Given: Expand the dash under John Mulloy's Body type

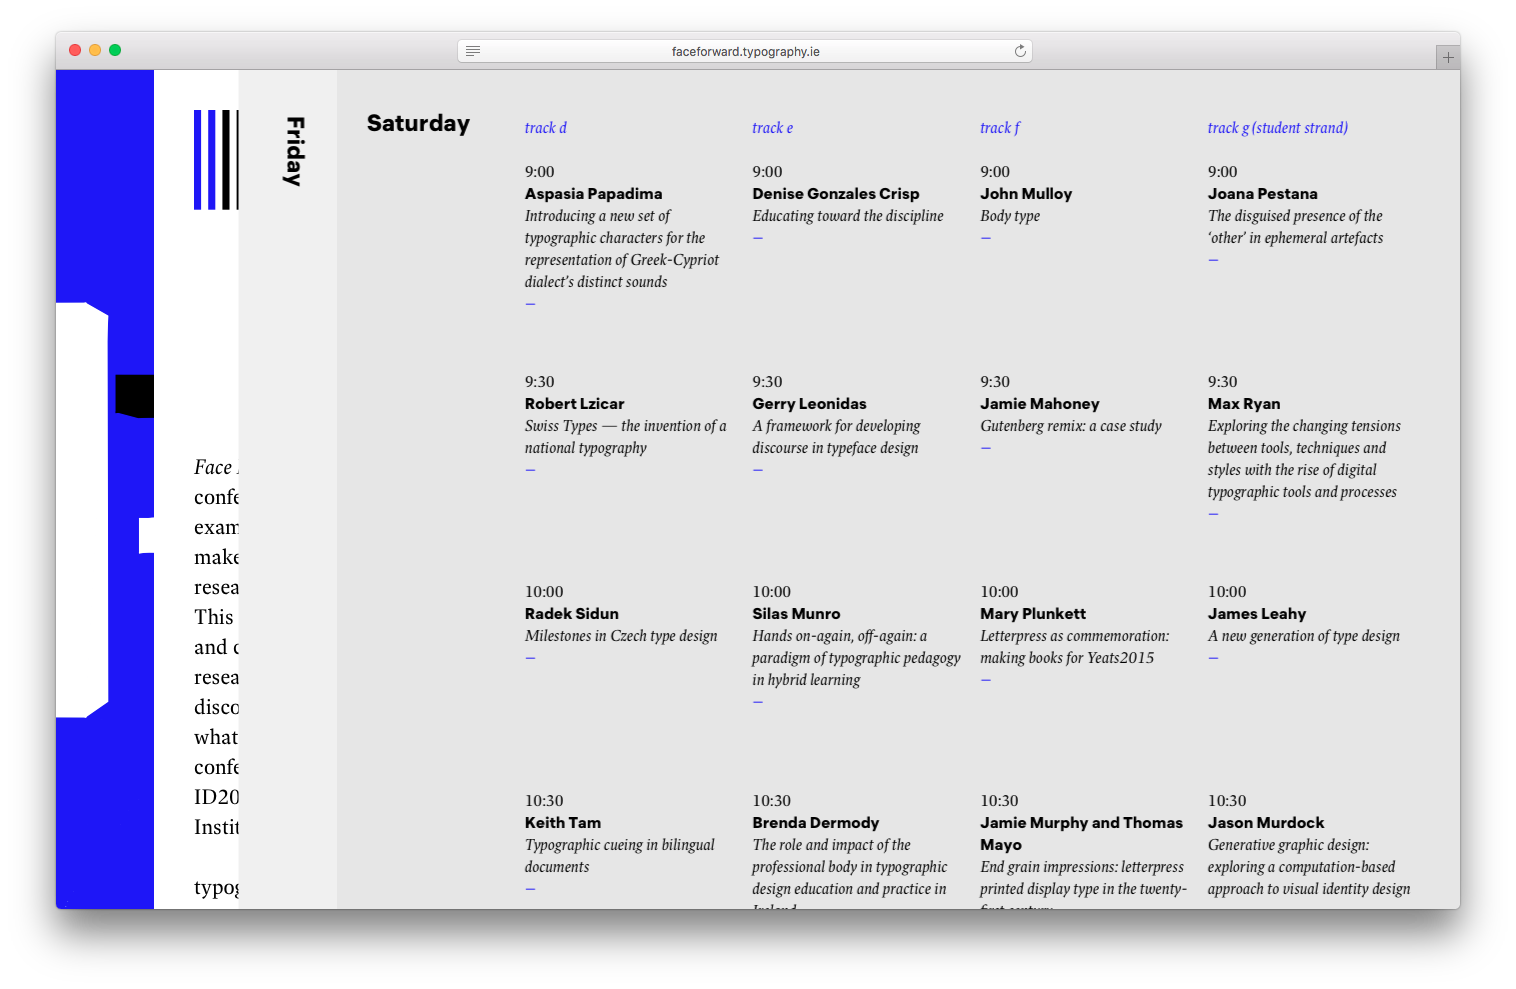Looking at the screenshot, I should click(986, 238).
